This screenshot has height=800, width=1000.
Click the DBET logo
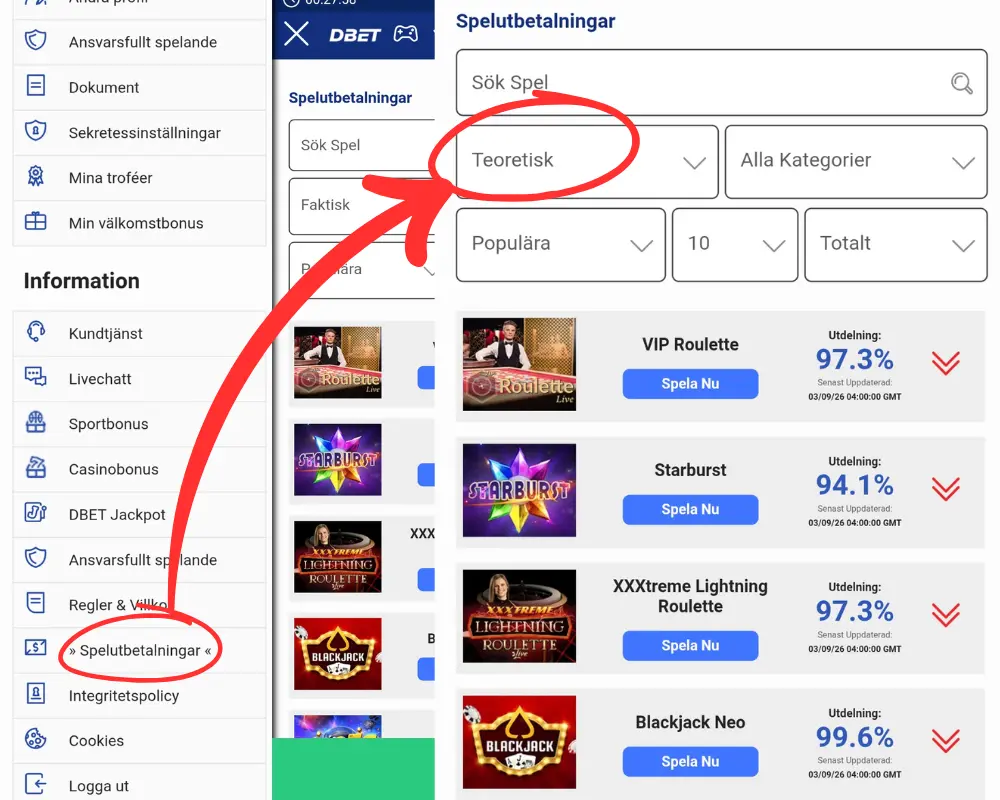coord(355,35)
